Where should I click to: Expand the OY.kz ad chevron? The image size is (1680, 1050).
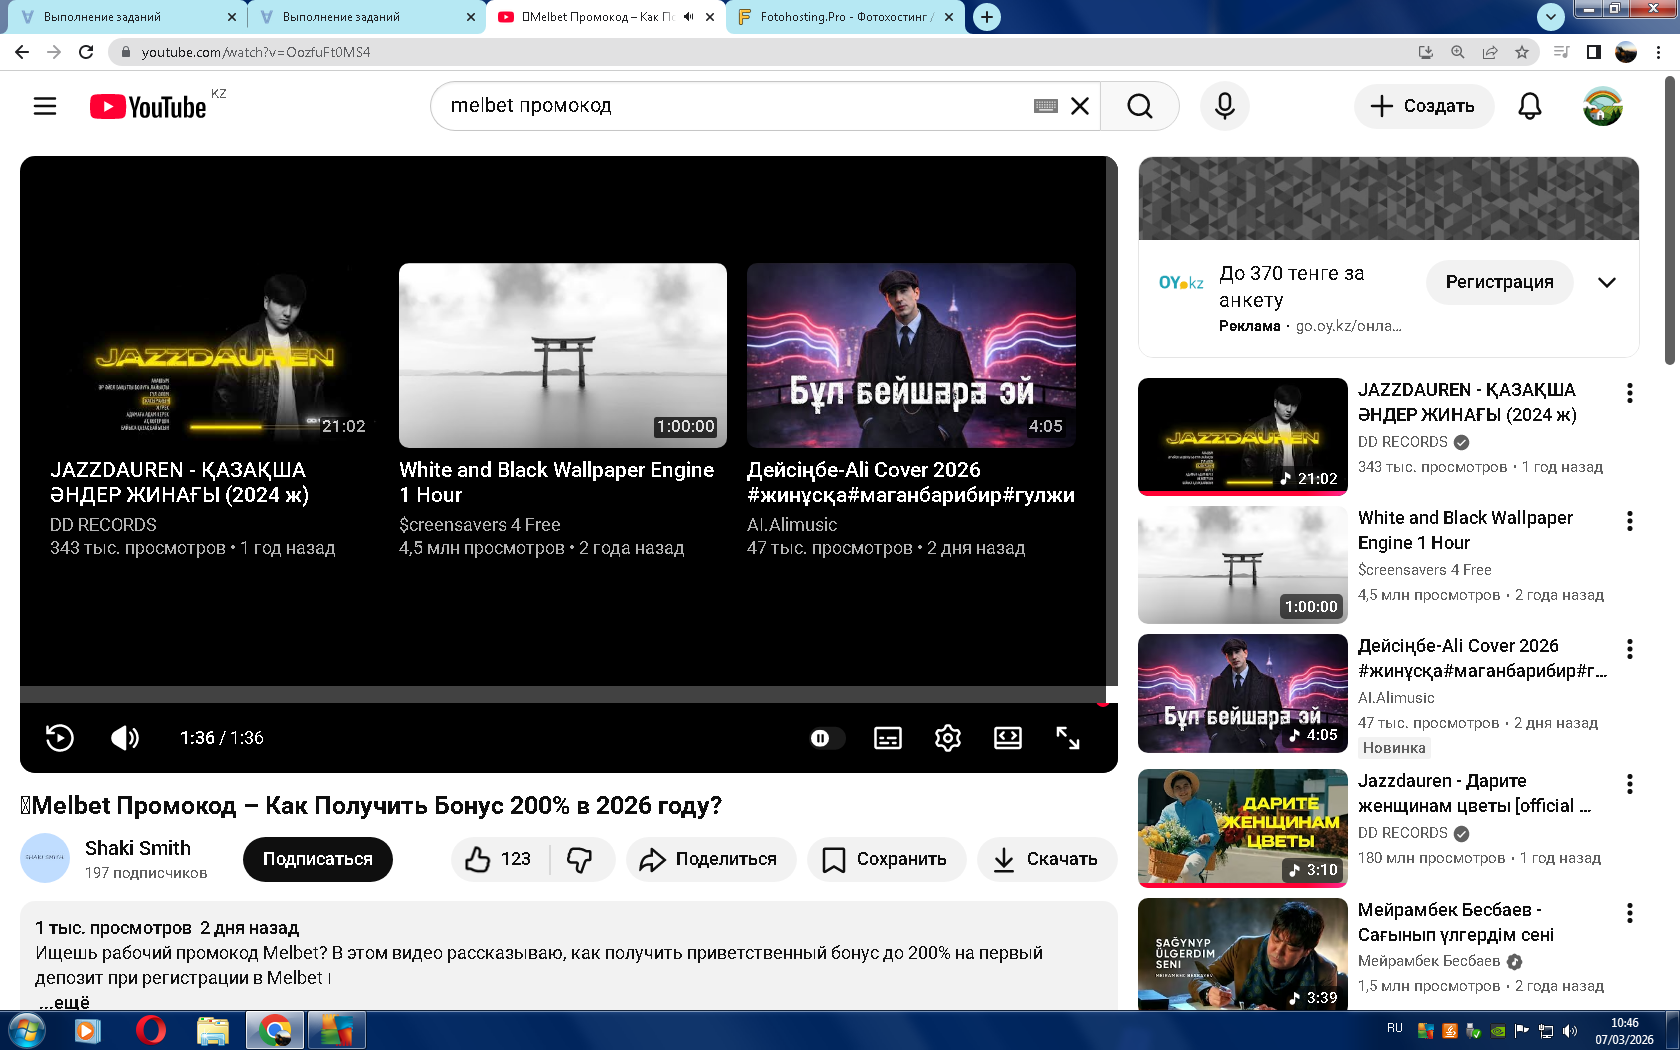1606,283
